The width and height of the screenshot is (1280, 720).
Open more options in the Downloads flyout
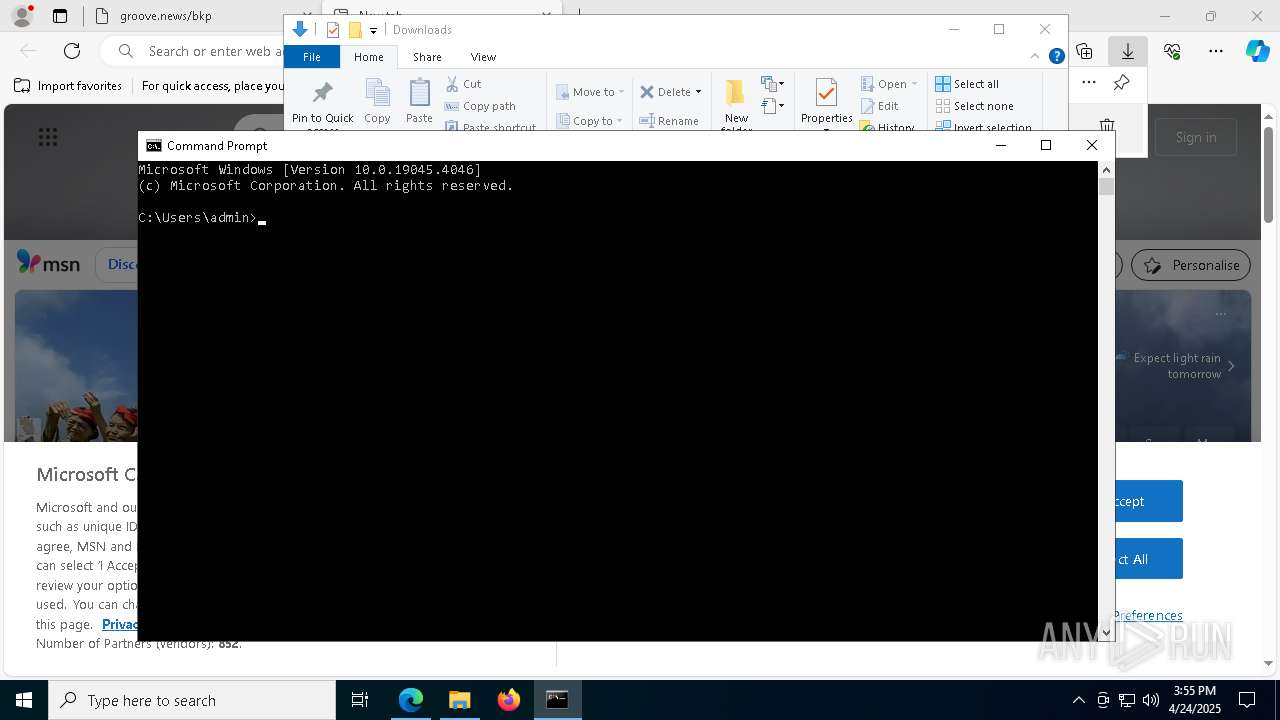(1089, 83)
